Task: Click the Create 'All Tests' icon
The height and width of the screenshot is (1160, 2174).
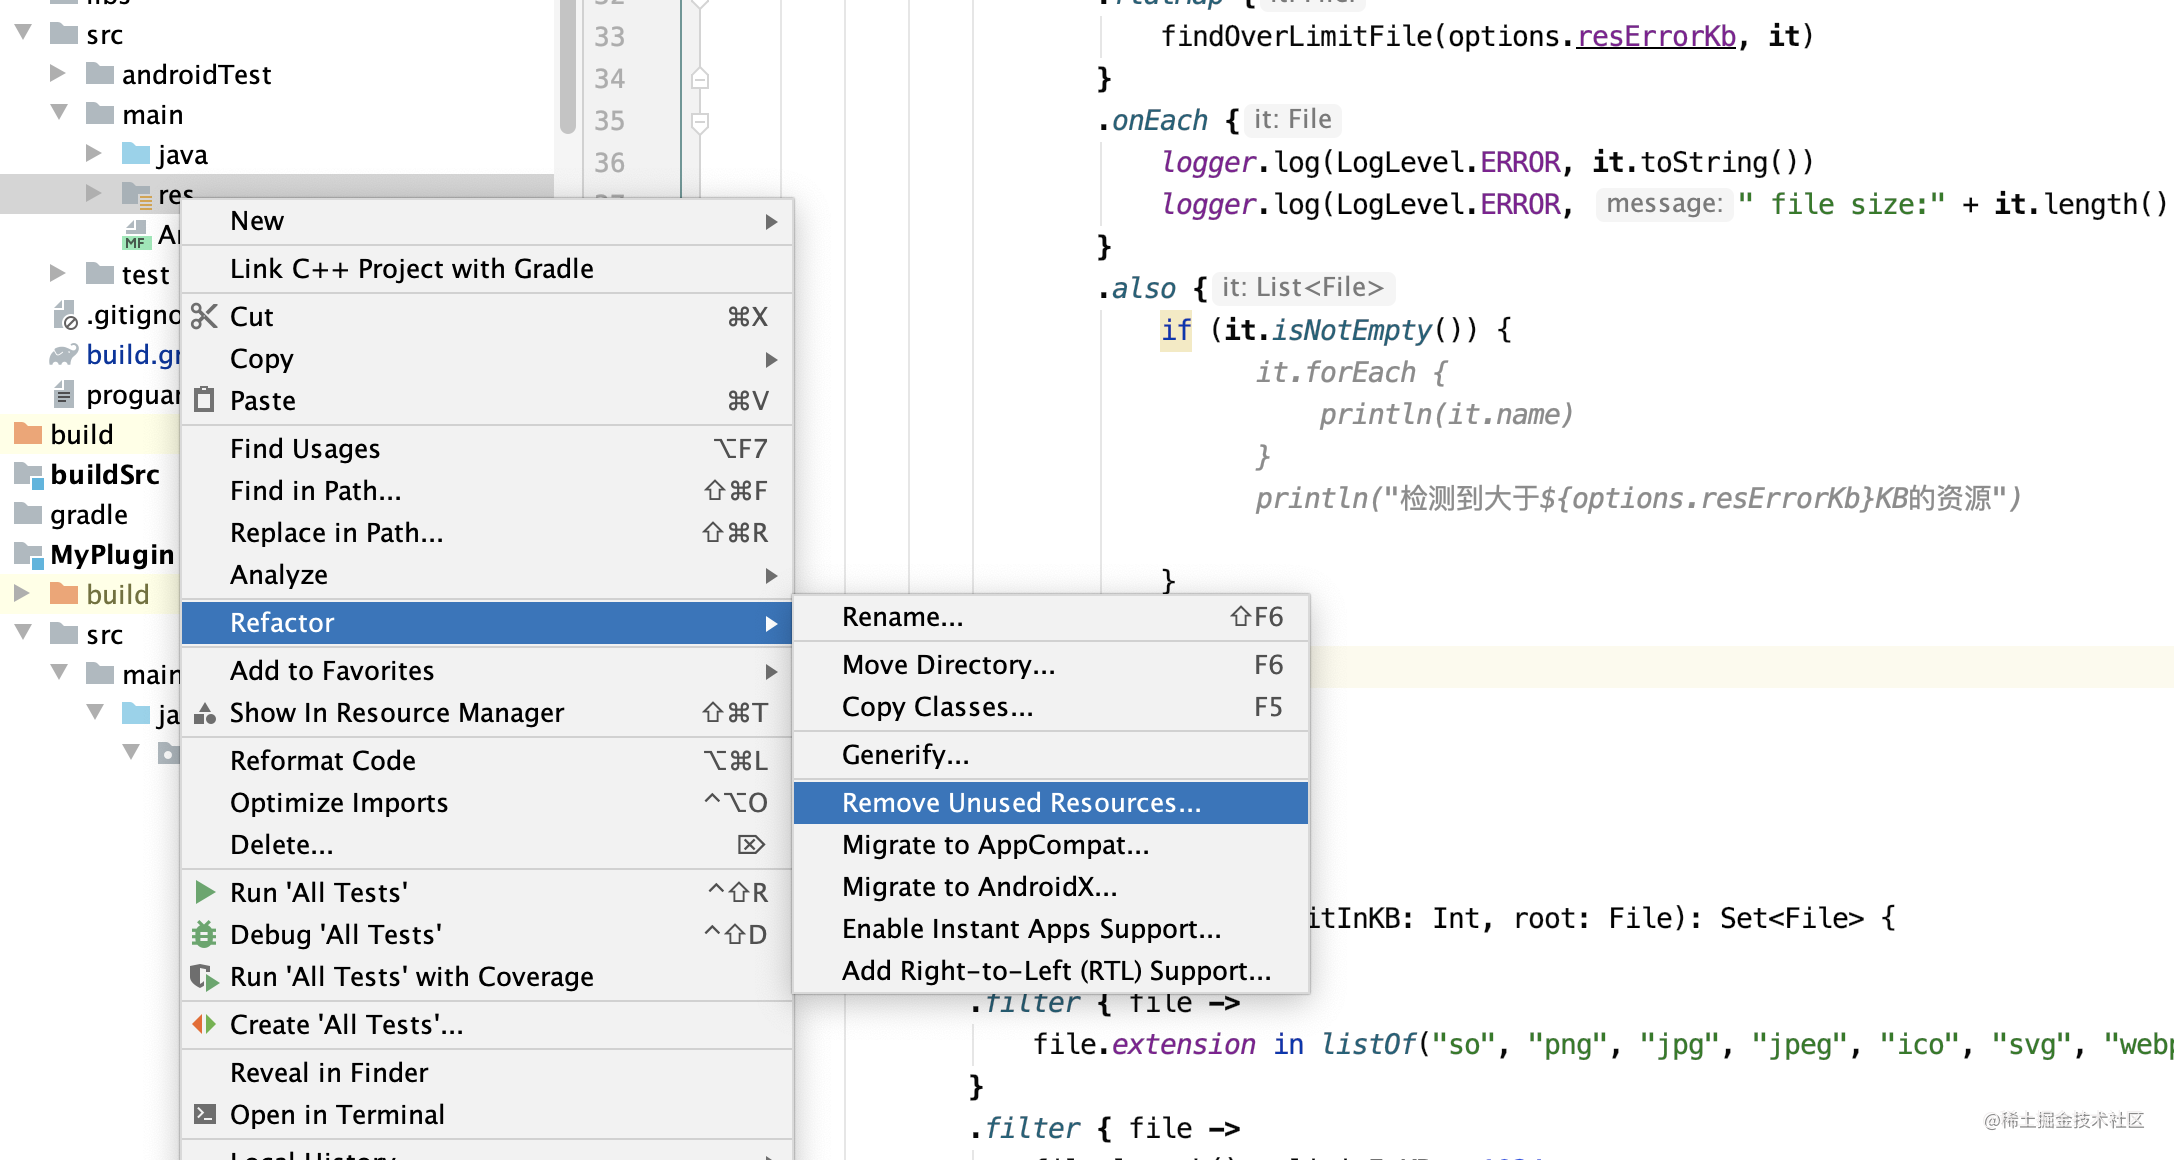Action: point(204,1024)
